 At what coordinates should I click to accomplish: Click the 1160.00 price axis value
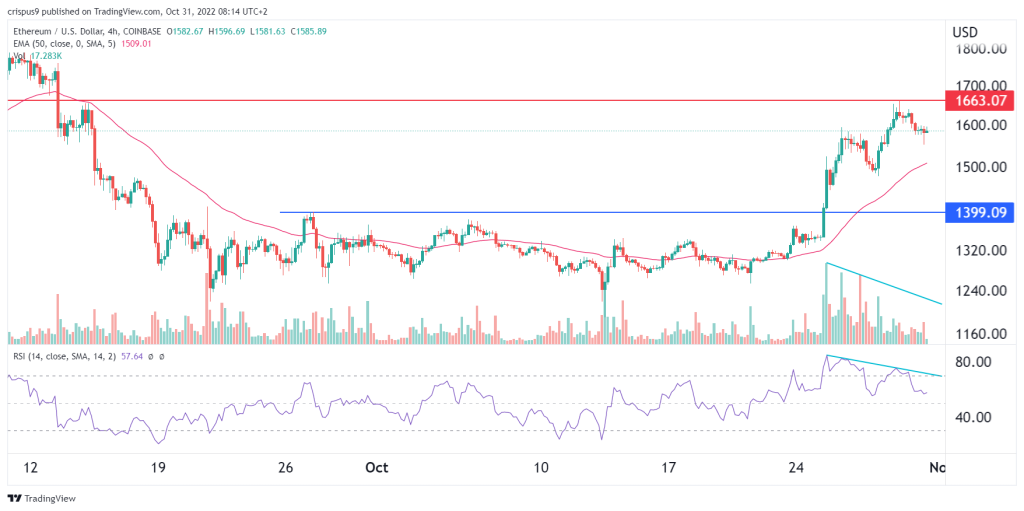tap(979, 334)
